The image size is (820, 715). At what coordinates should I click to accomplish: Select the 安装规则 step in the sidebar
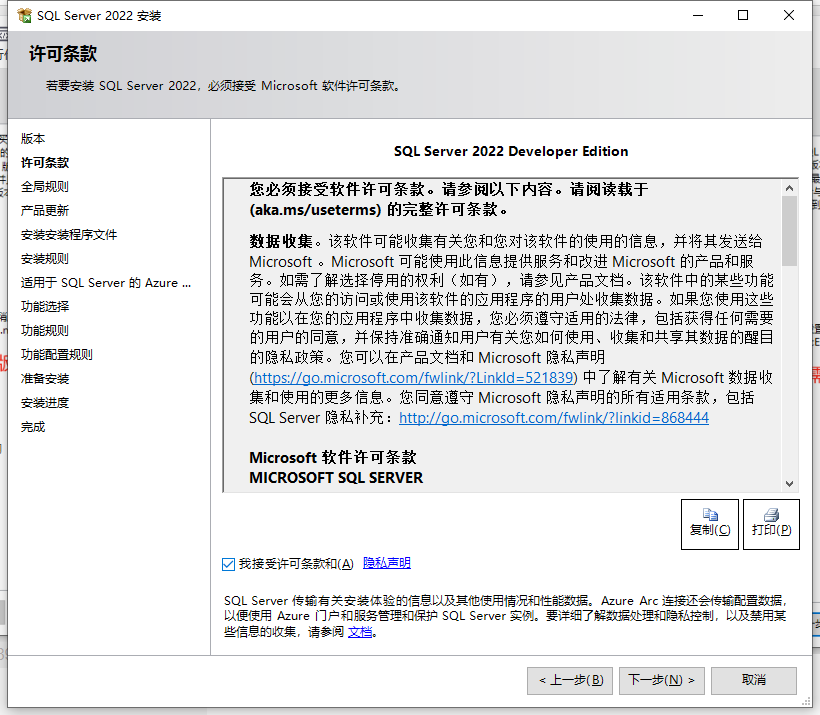tap(45, 259)
